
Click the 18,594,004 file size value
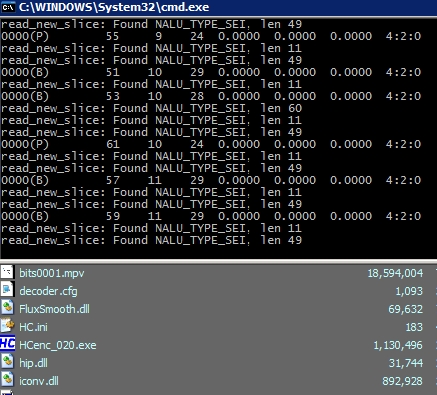[x=395, y=273]
